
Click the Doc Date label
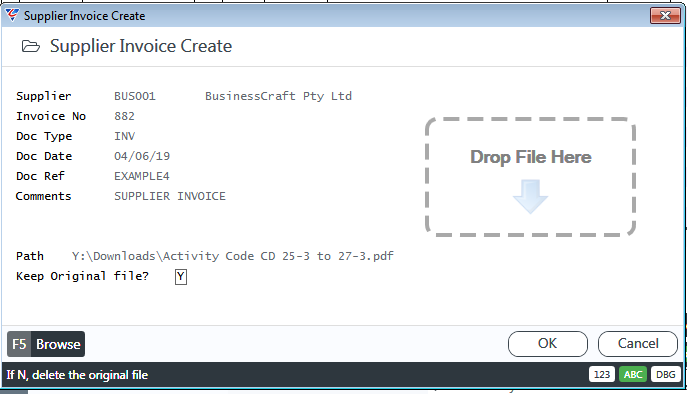[44, 156]
